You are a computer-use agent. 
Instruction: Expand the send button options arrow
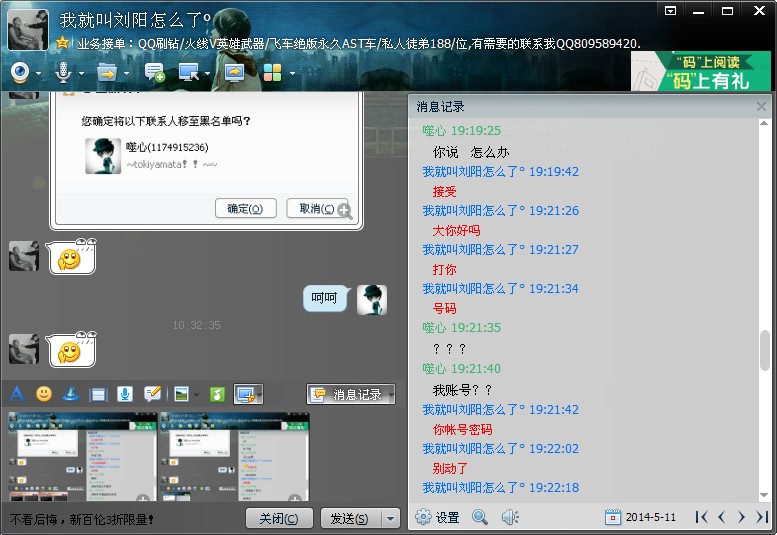pos(391,518)
